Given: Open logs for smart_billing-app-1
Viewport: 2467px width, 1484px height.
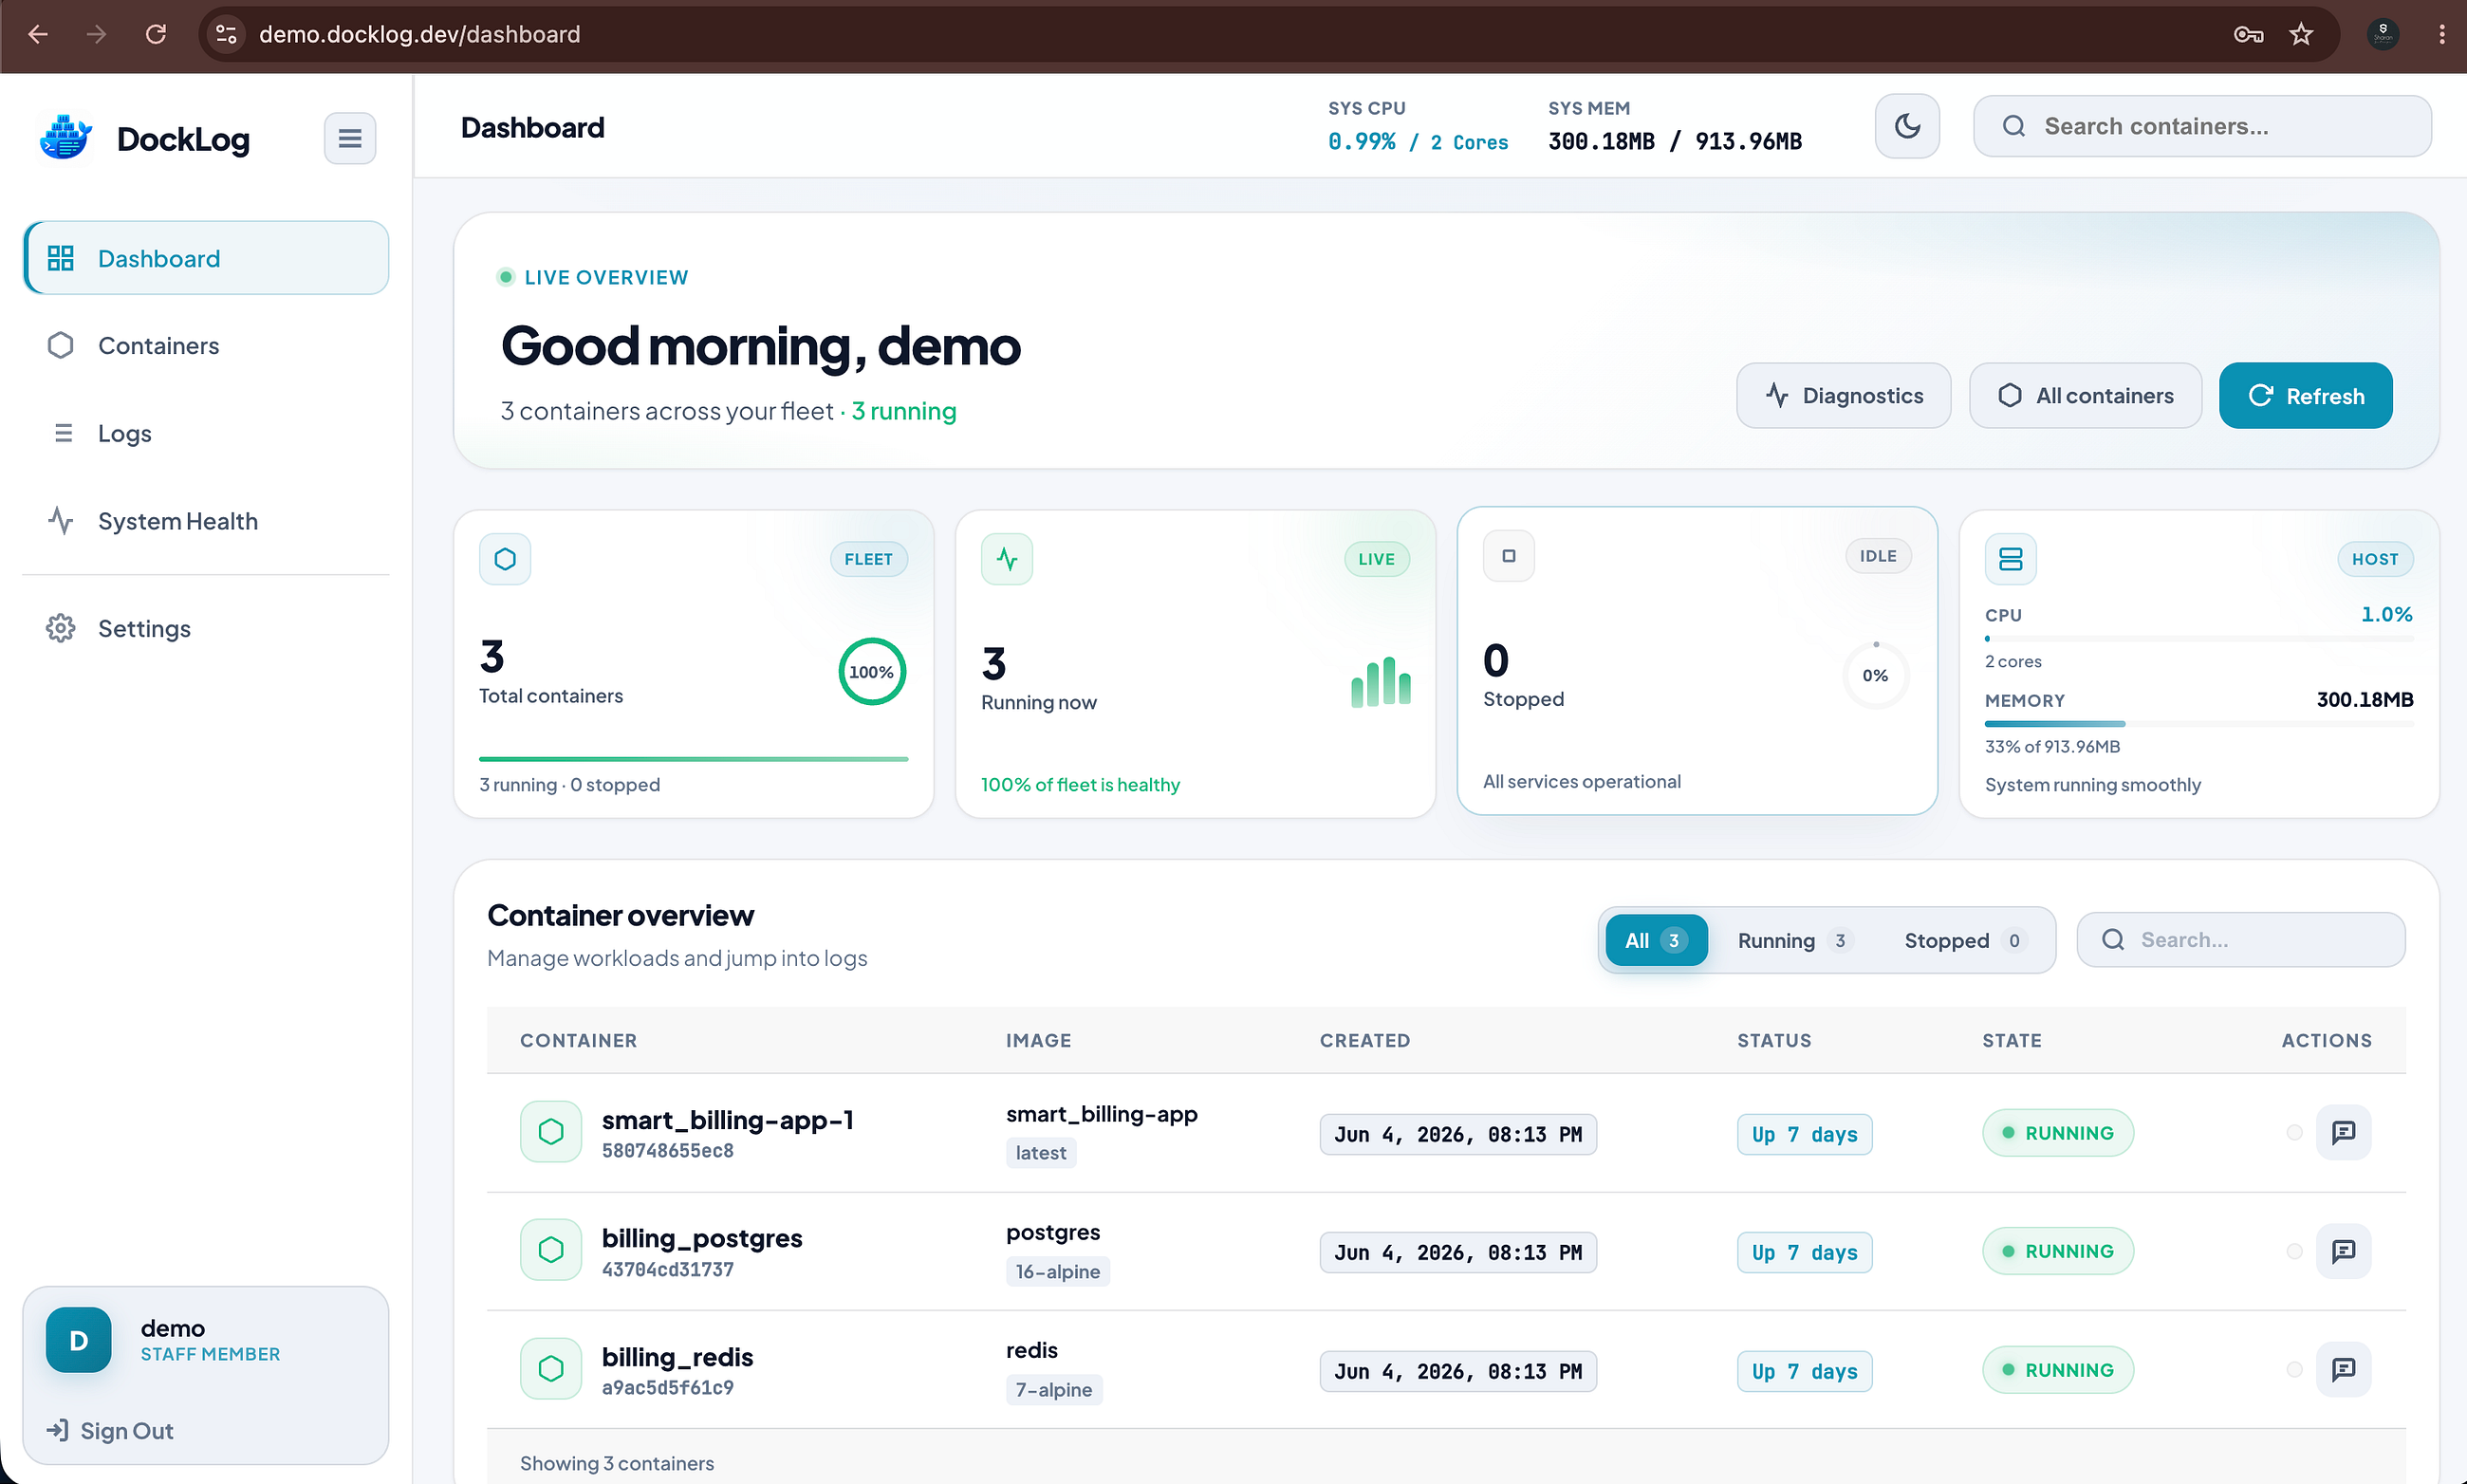Looking at the screenshot, I should point(2343,1132).
